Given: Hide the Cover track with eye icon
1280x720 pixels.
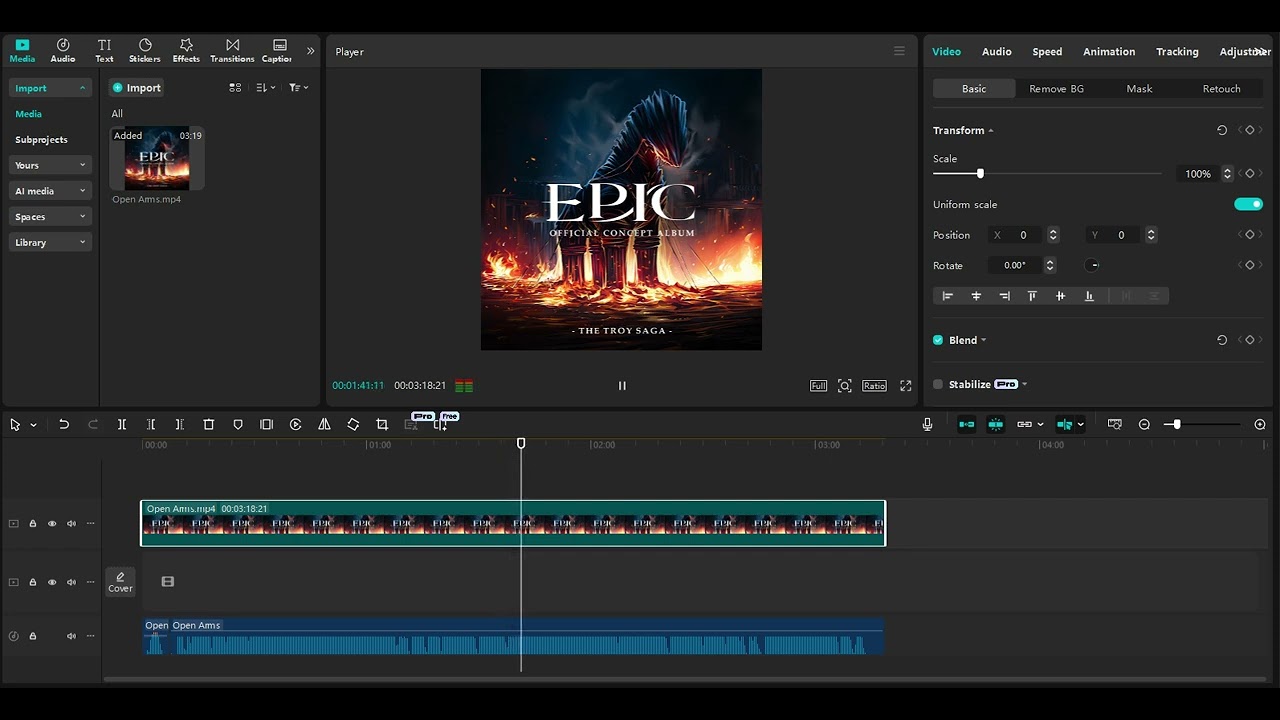Looking at the screenshot, I should point(52,582).
